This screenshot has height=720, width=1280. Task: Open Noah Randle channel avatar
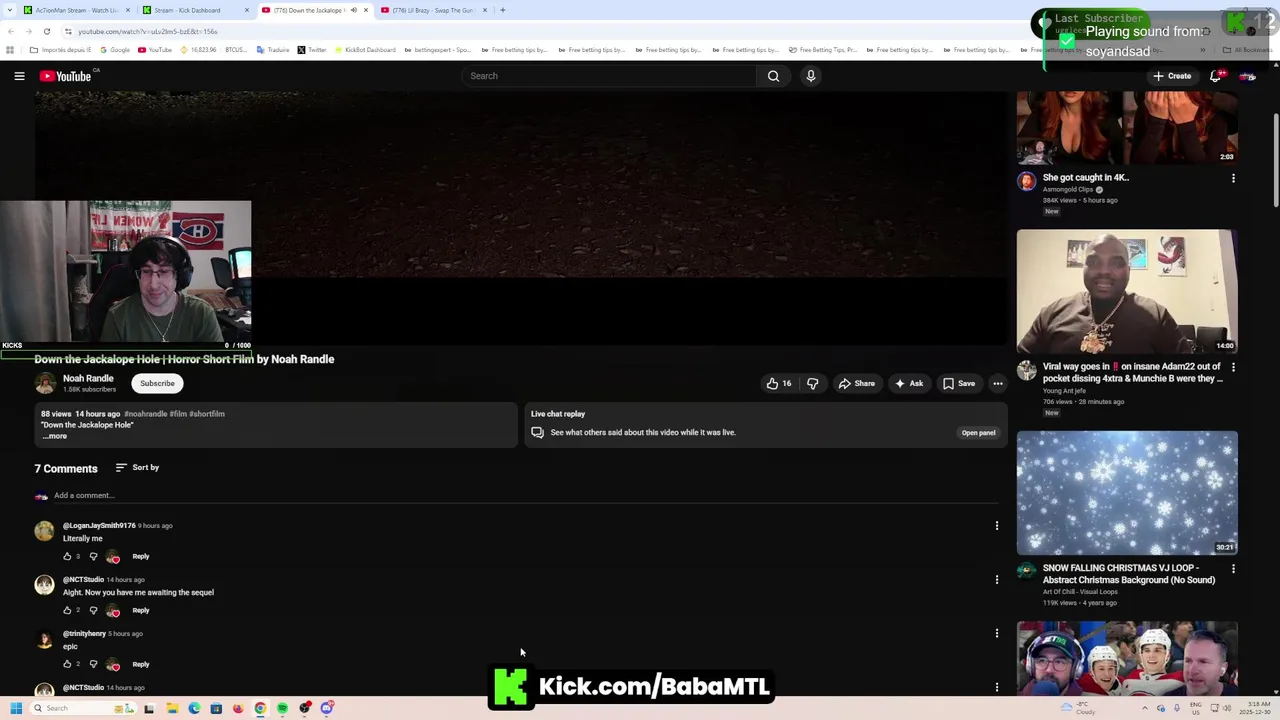tap(45, 383)
